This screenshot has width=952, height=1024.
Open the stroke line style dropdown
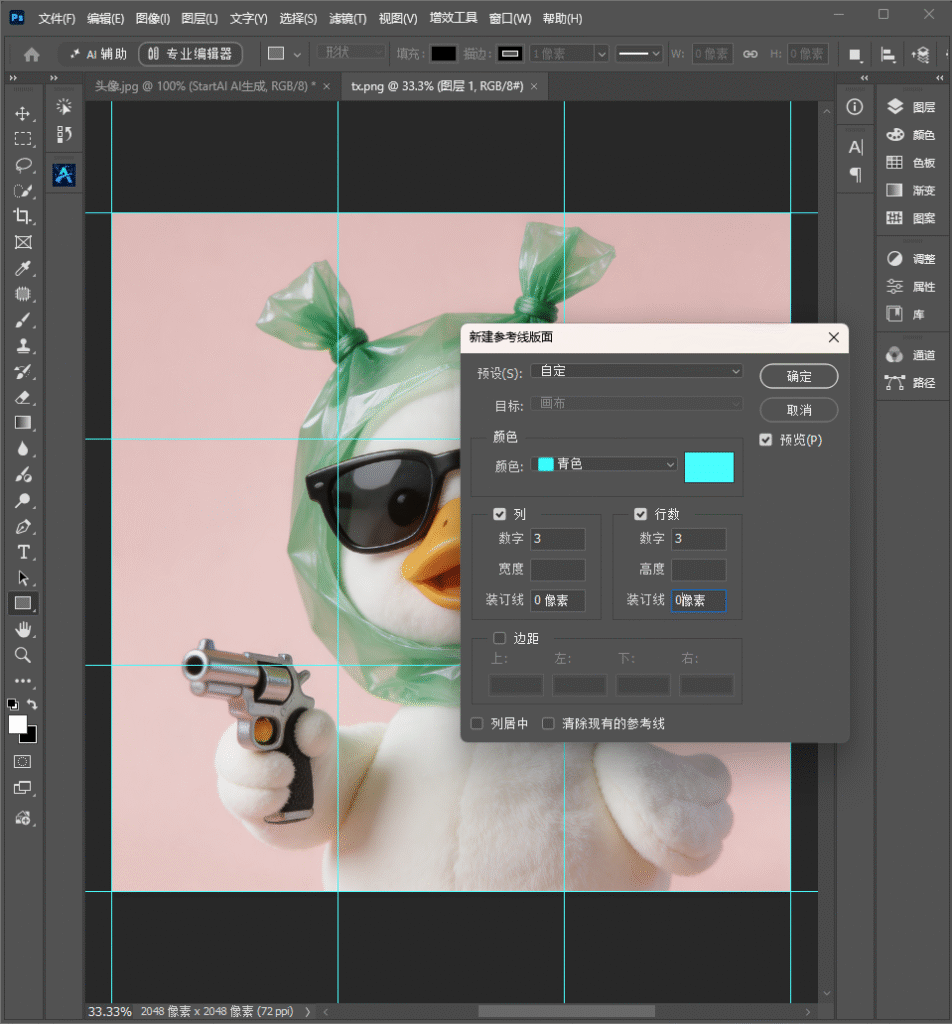pyautogui.click(x=640, y=54)
